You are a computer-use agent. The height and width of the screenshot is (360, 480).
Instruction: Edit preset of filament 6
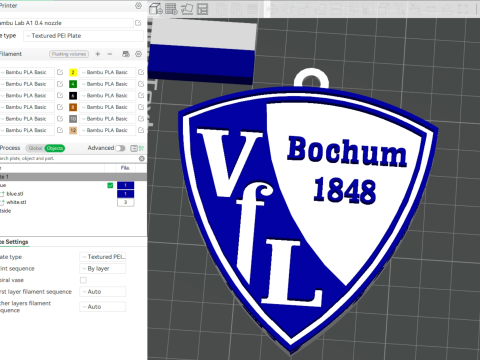(141, 96)
